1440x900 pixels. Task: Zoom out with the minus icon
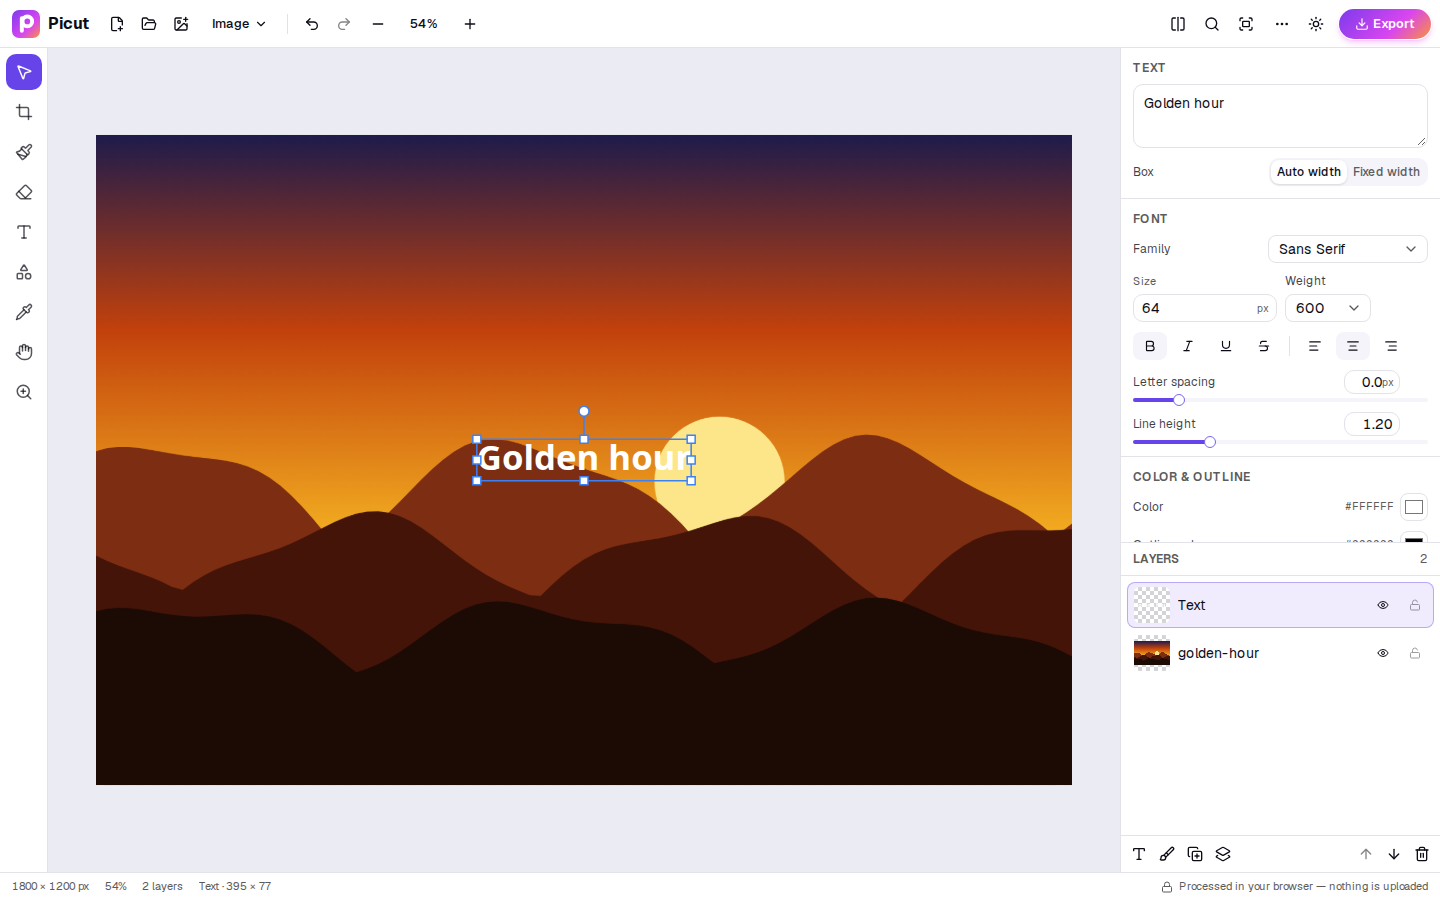[x=378, y=24]
